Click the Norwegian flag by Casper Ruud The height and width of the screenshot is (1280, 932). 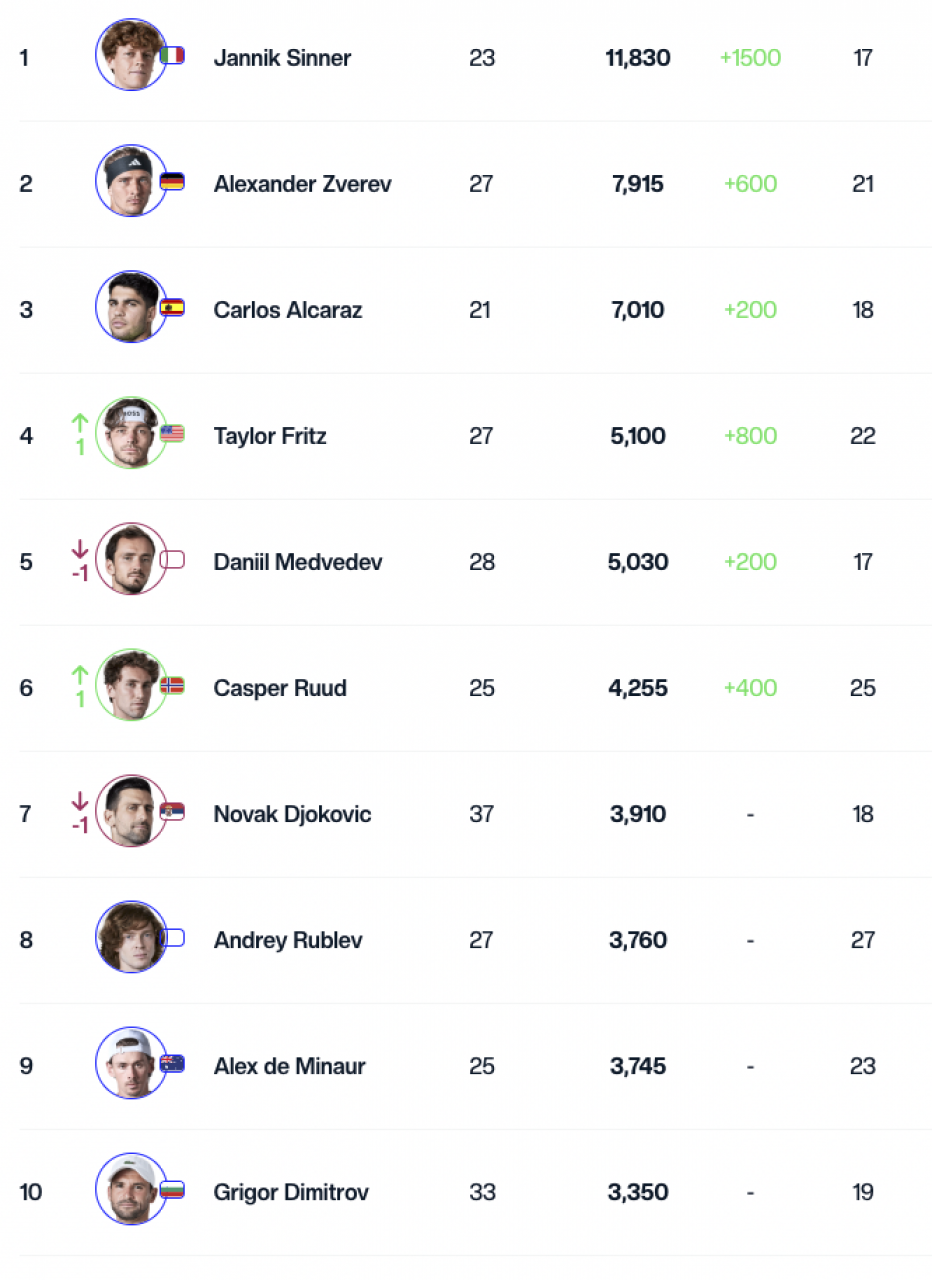point(172,685)
